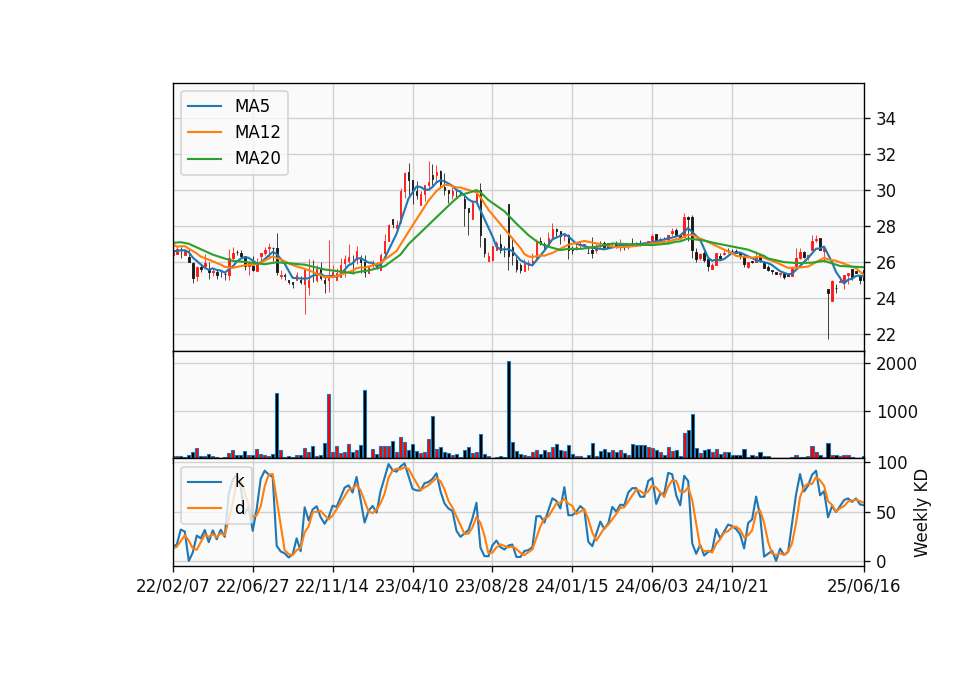The width and height of the screenshot is (960, 690).
Task: Click the 24/06/03 date label
Action: [651, 586]
